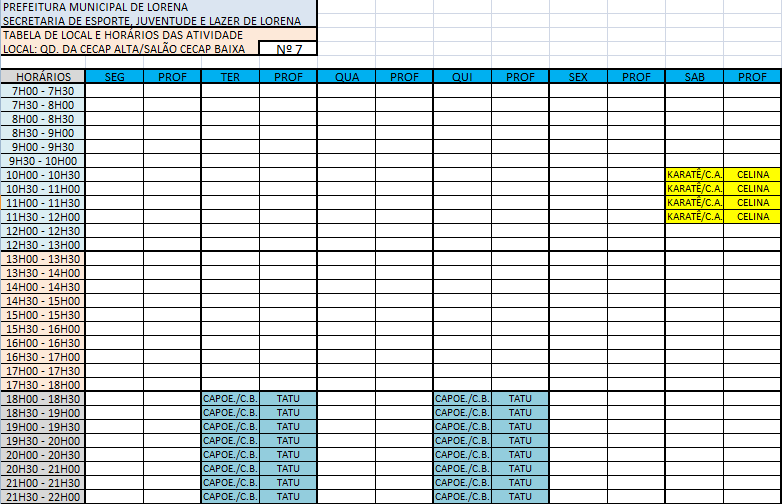
Task: Select KARATÊ/C.A. cell in 10H00 - 10H30 row
Action: click(694, 174)
